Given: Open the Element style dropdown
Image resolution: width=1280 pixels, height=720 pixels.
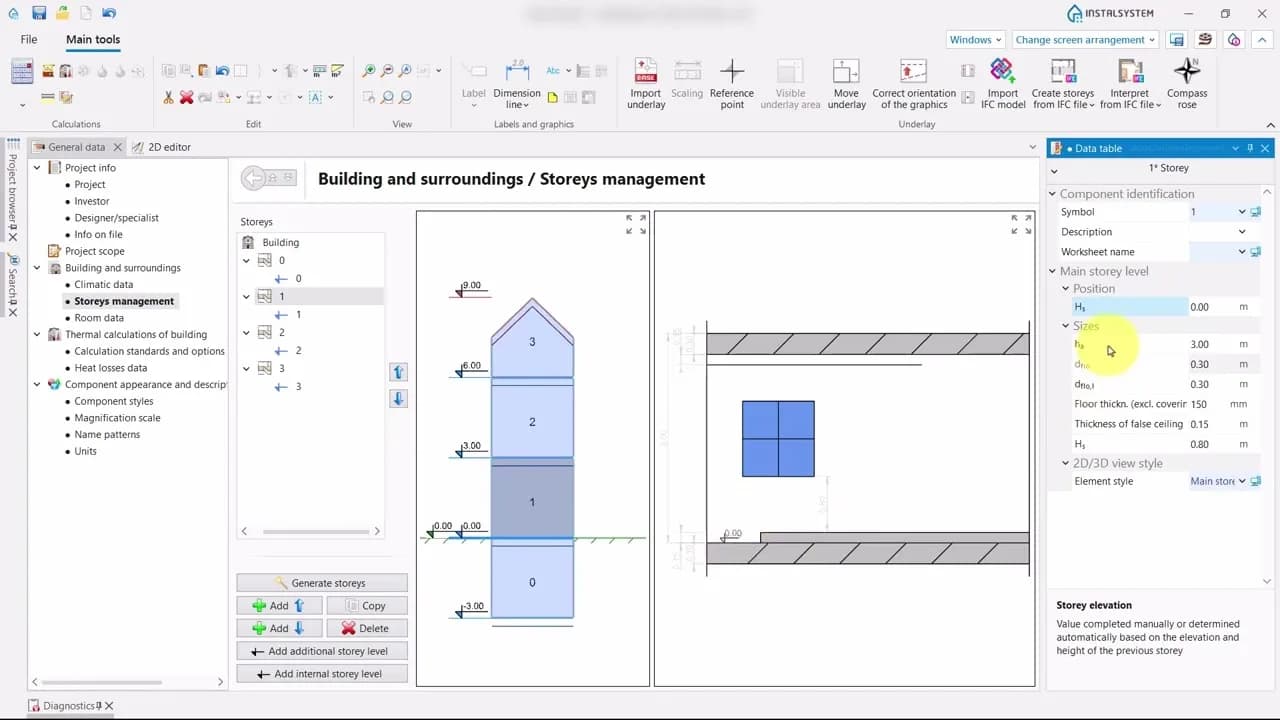Looking at the screenshot, I should (x=1242, y=481).
